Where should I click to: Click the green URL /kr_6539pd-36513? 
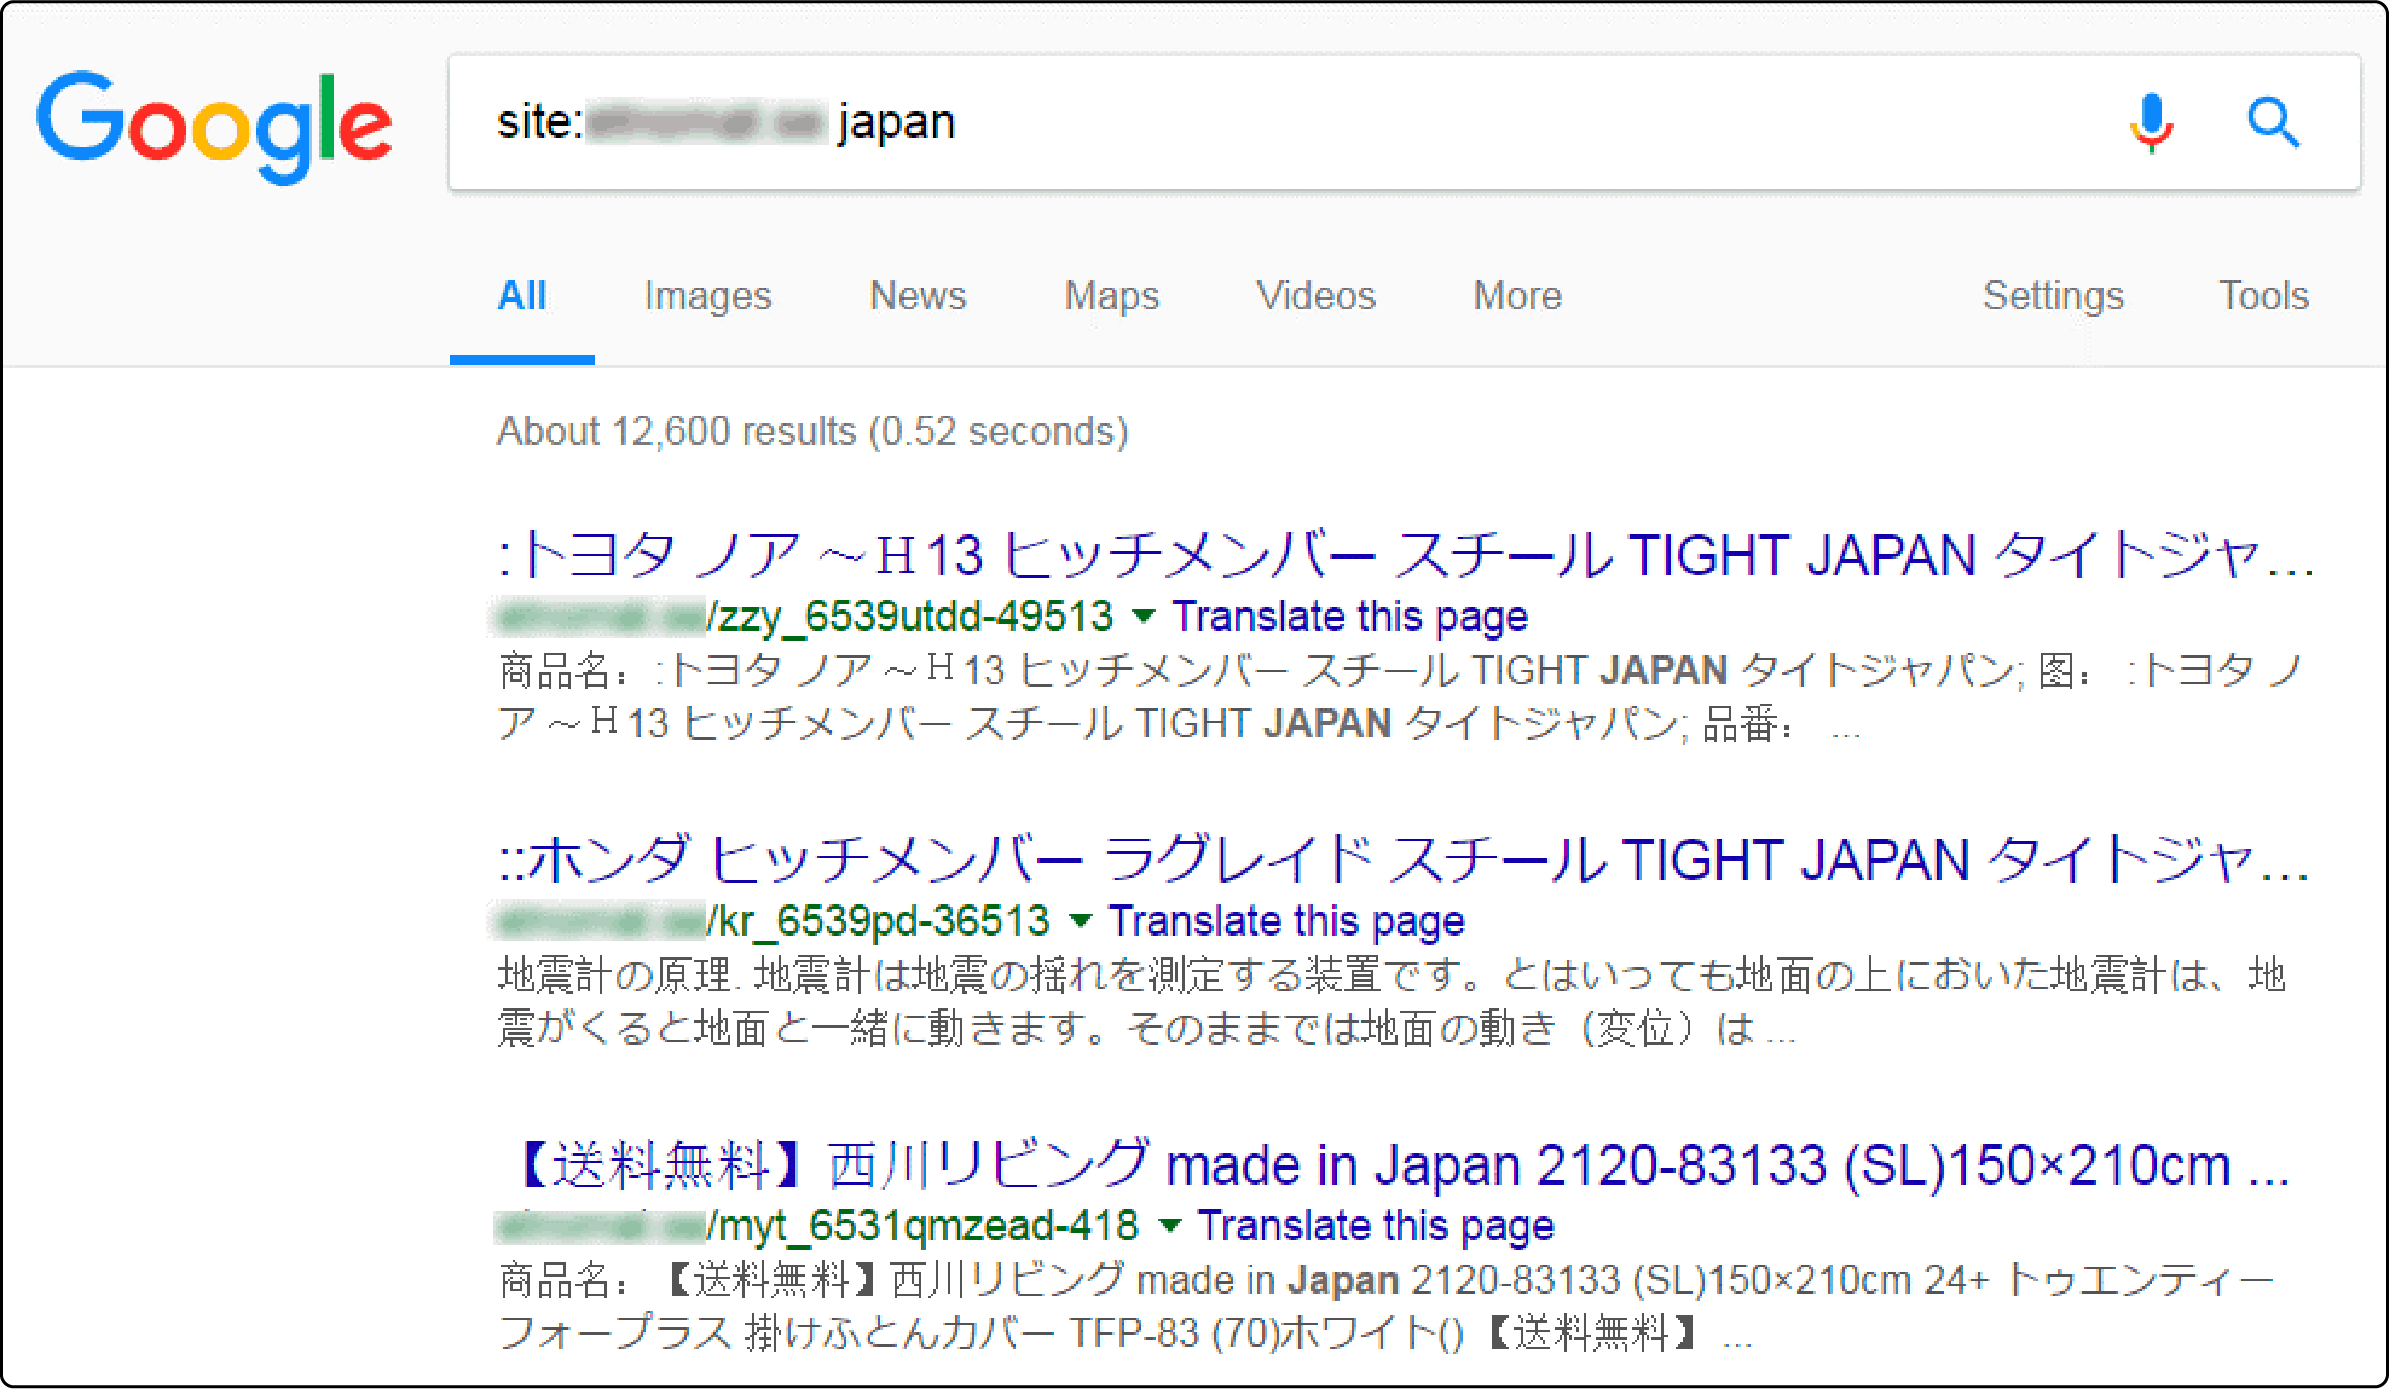click(x=877, y=921)
